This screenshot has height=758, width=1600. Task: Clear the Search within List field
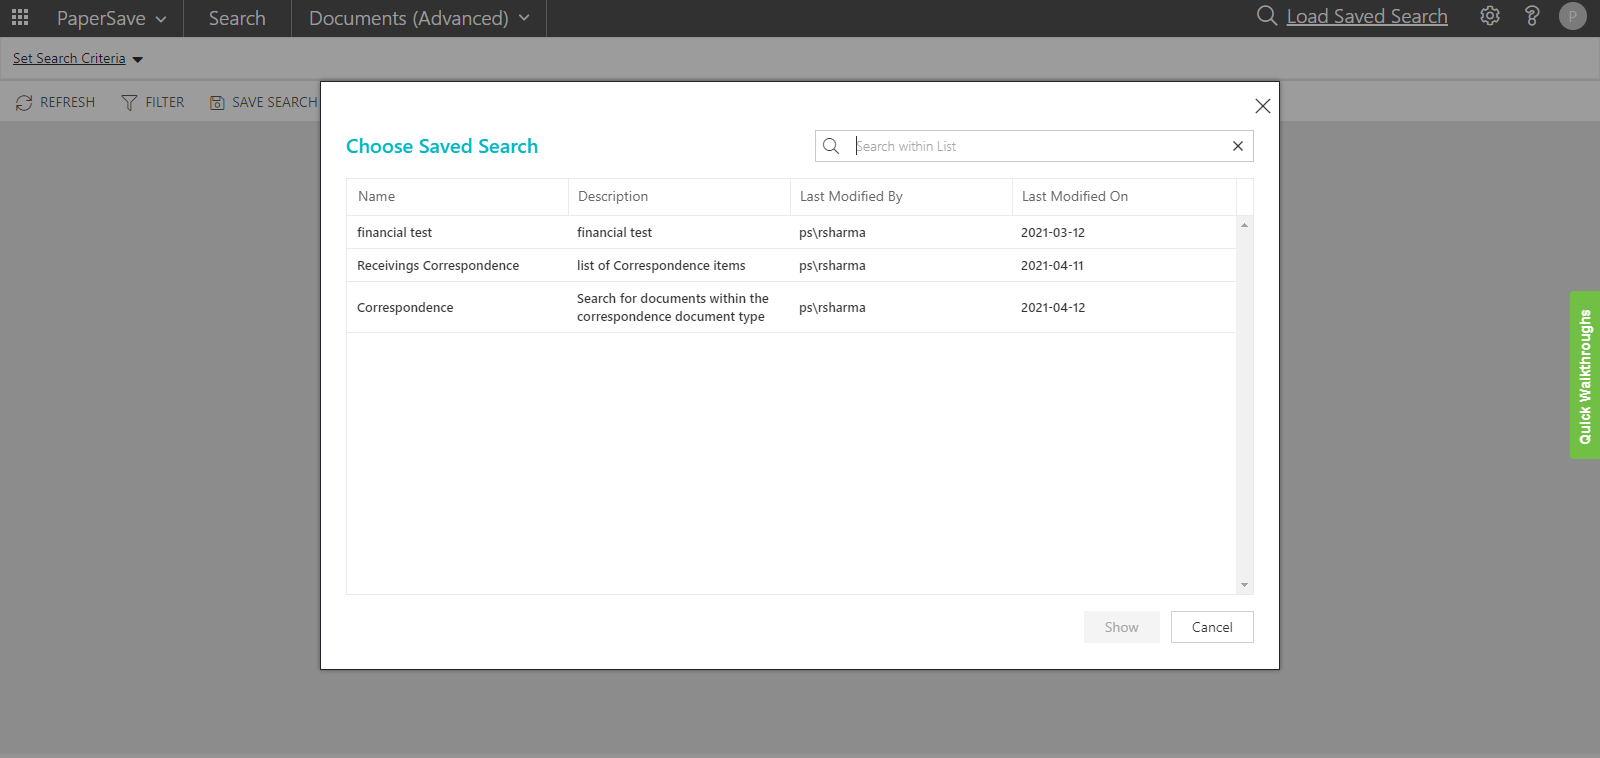coord(1238,146)
